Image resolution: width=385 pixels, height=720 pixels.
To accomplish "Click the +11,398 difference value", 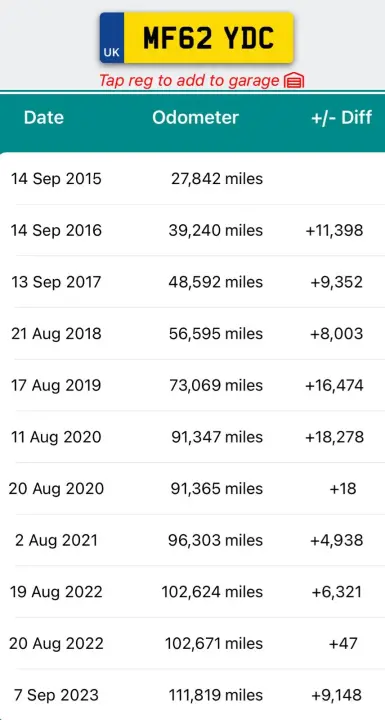I will (334, 230).
